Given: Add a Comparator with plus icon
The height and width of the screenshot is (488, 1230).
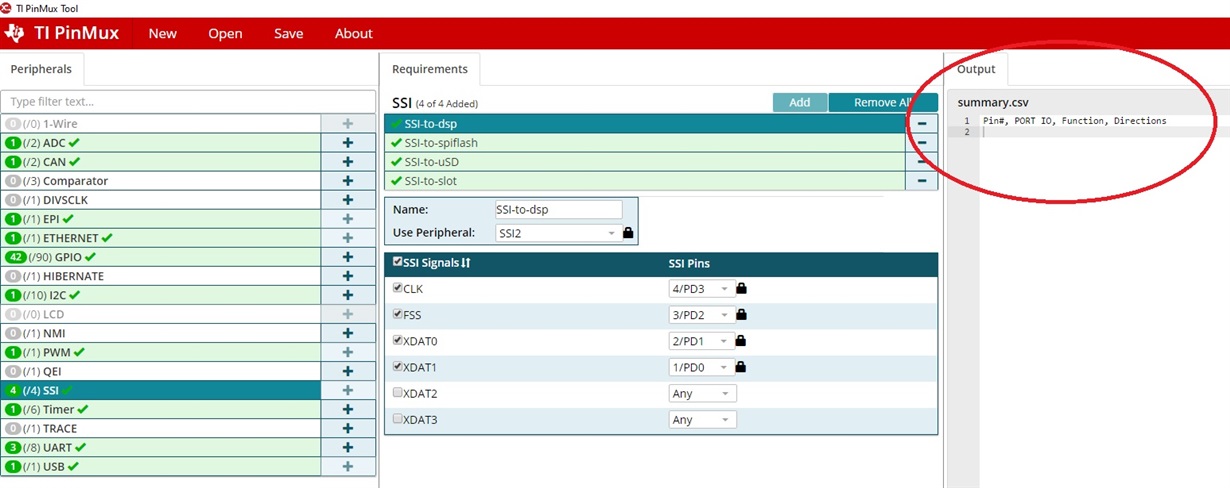Looking at the screenshot, I should coord(348,181).
